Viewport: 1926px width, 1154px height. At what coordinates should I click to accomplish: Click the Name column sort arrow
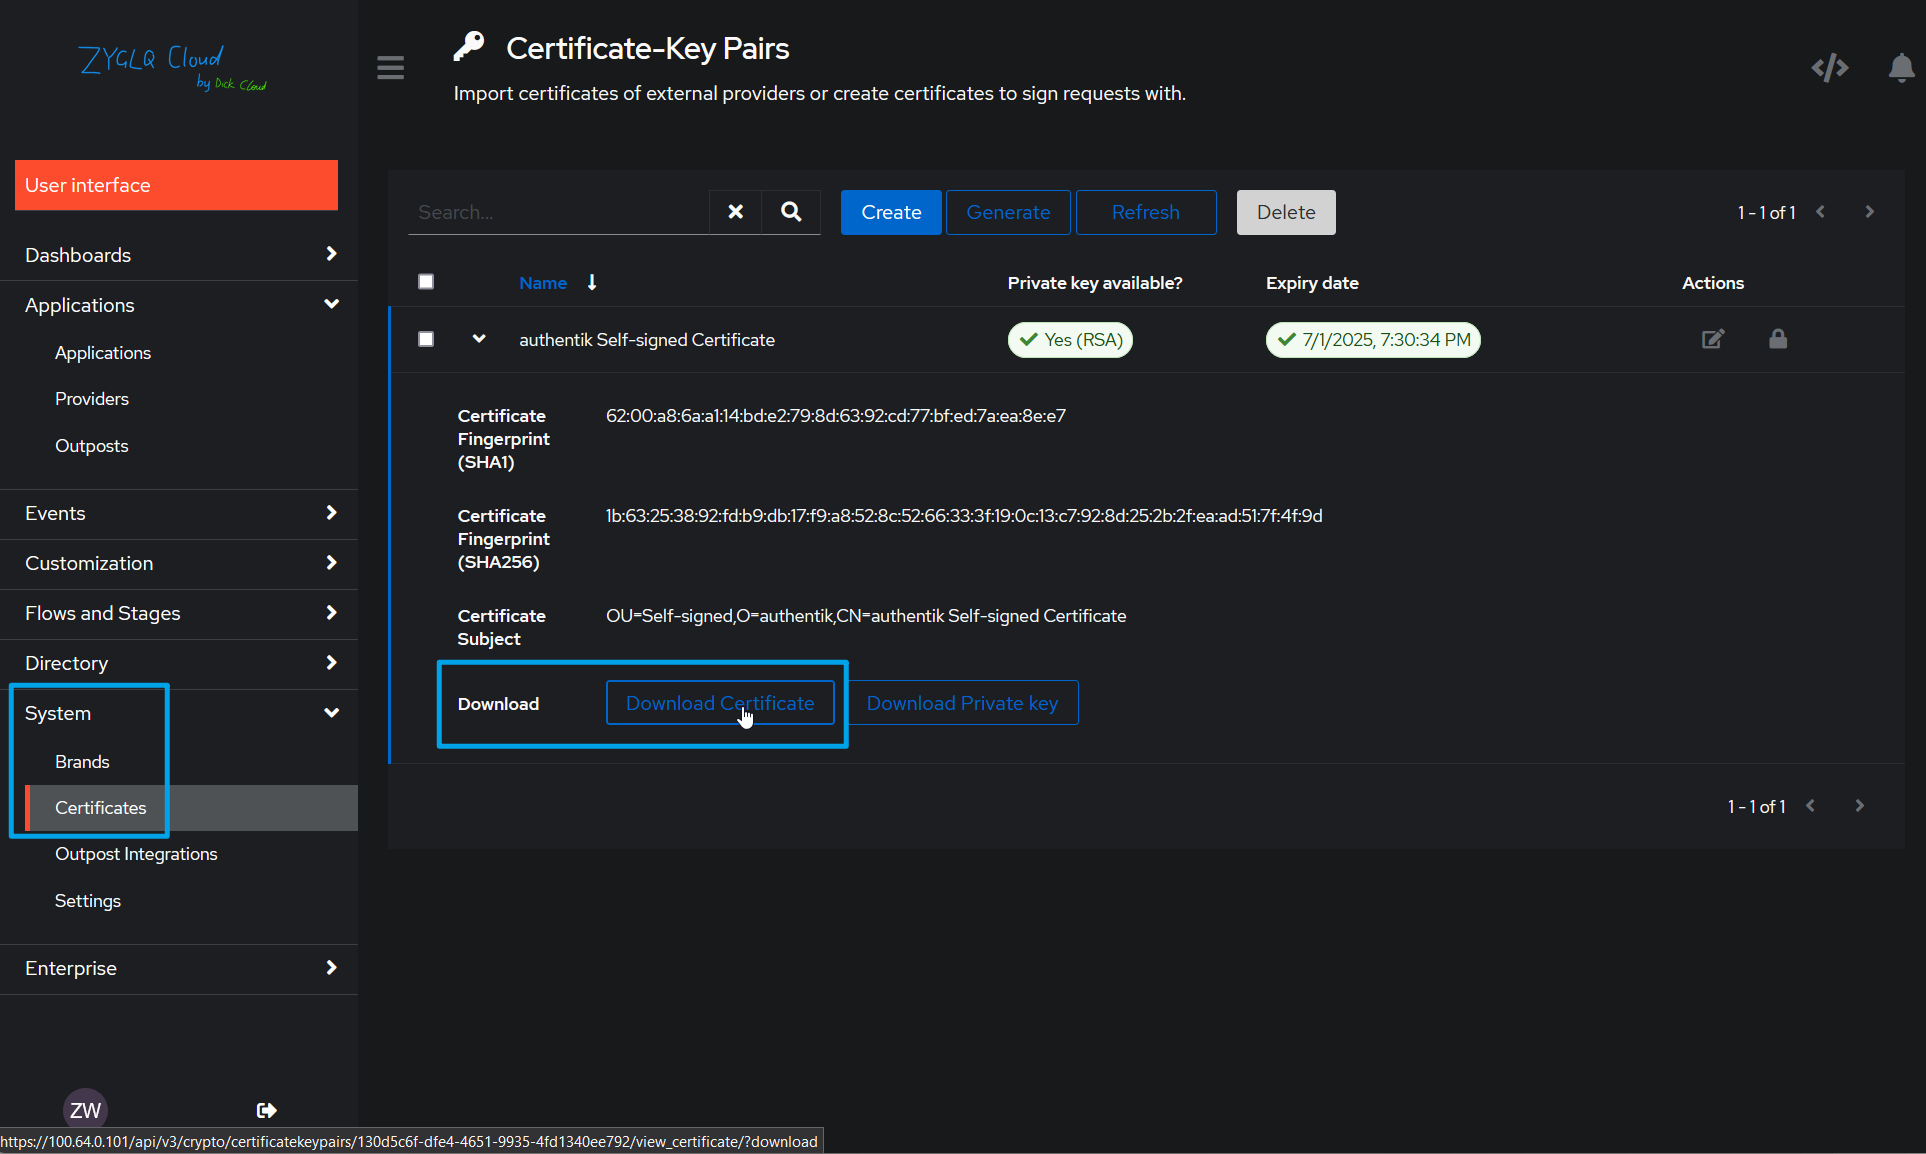pyautogui.click(x=592, y=283)
